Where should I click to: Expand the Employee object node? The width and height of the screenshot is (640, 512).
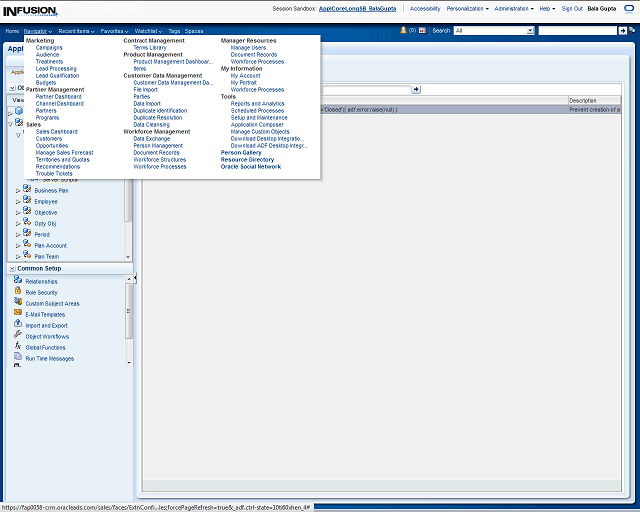click(18, 201)
